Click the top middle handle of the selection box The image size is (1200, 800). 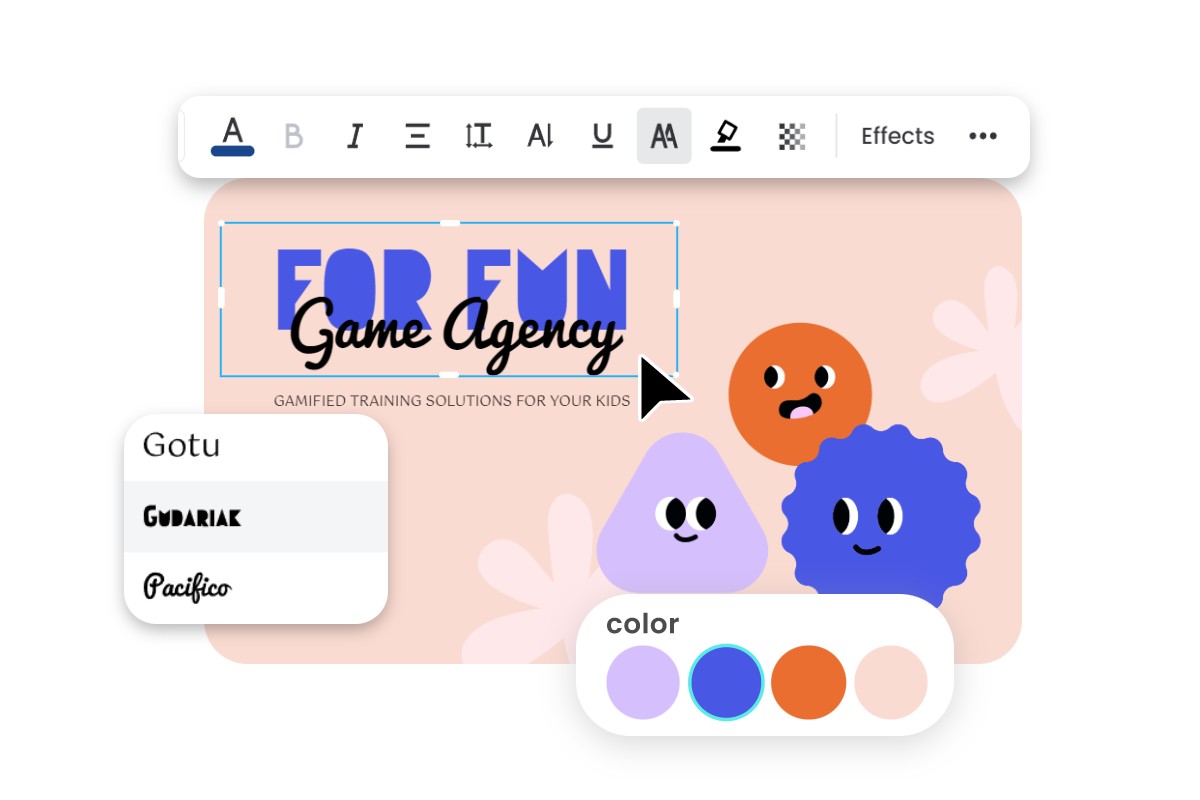click(449, 223)
